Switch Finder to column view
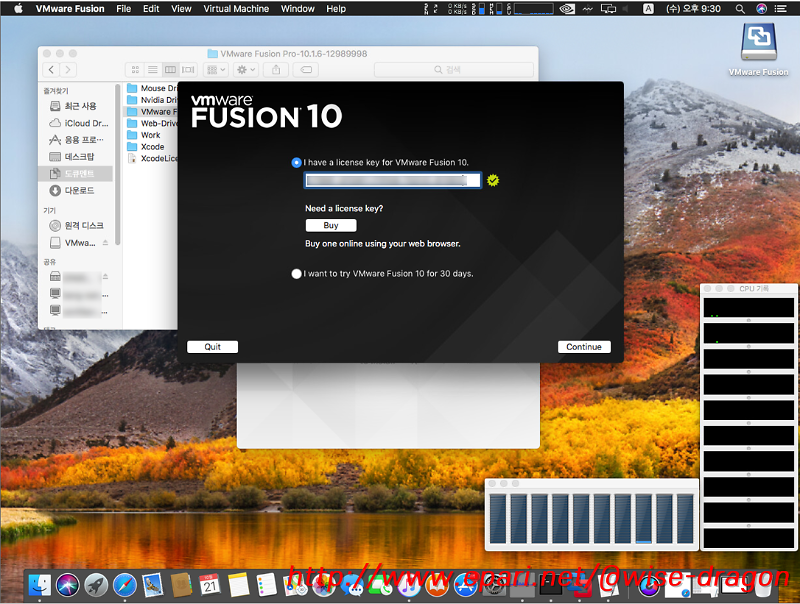 [x=170, y=69]
